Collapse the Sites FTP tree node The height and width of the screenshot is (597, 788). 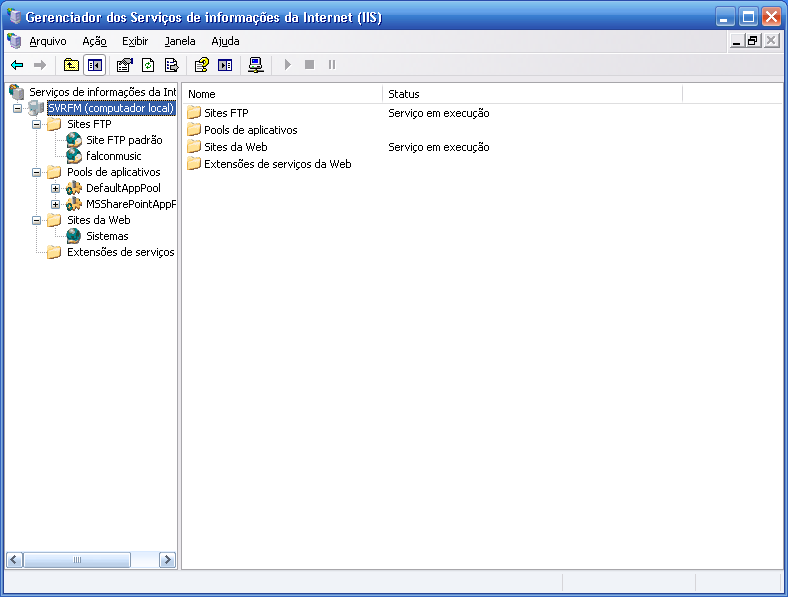coord(37,124)
